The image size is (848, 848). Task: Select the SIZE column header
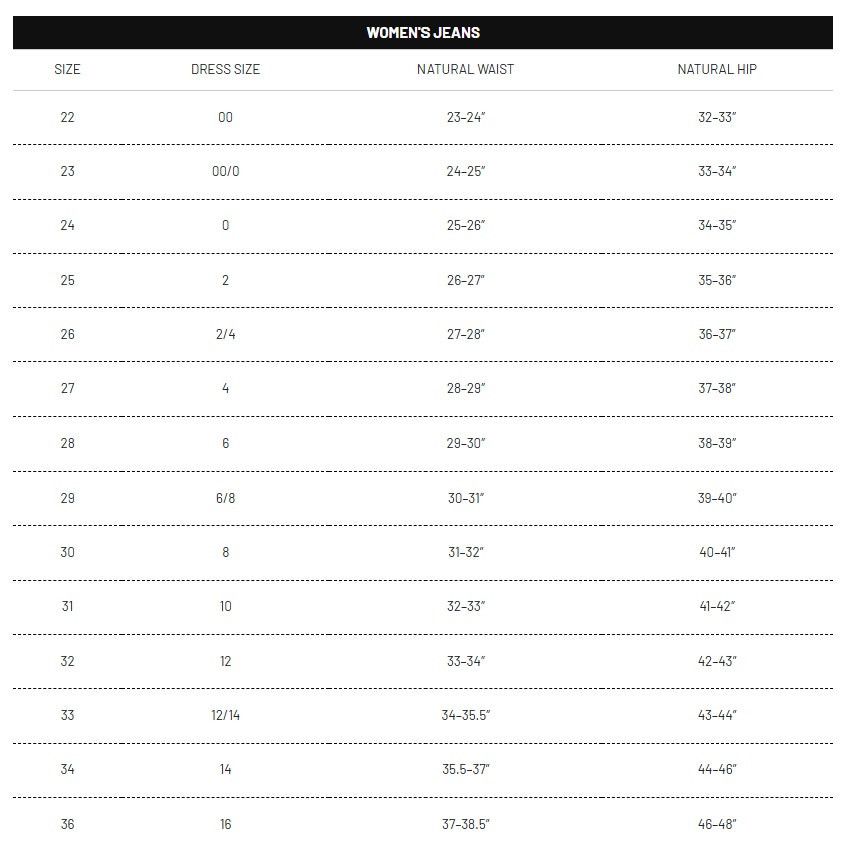pyautogui.click(x=67, y=69)
